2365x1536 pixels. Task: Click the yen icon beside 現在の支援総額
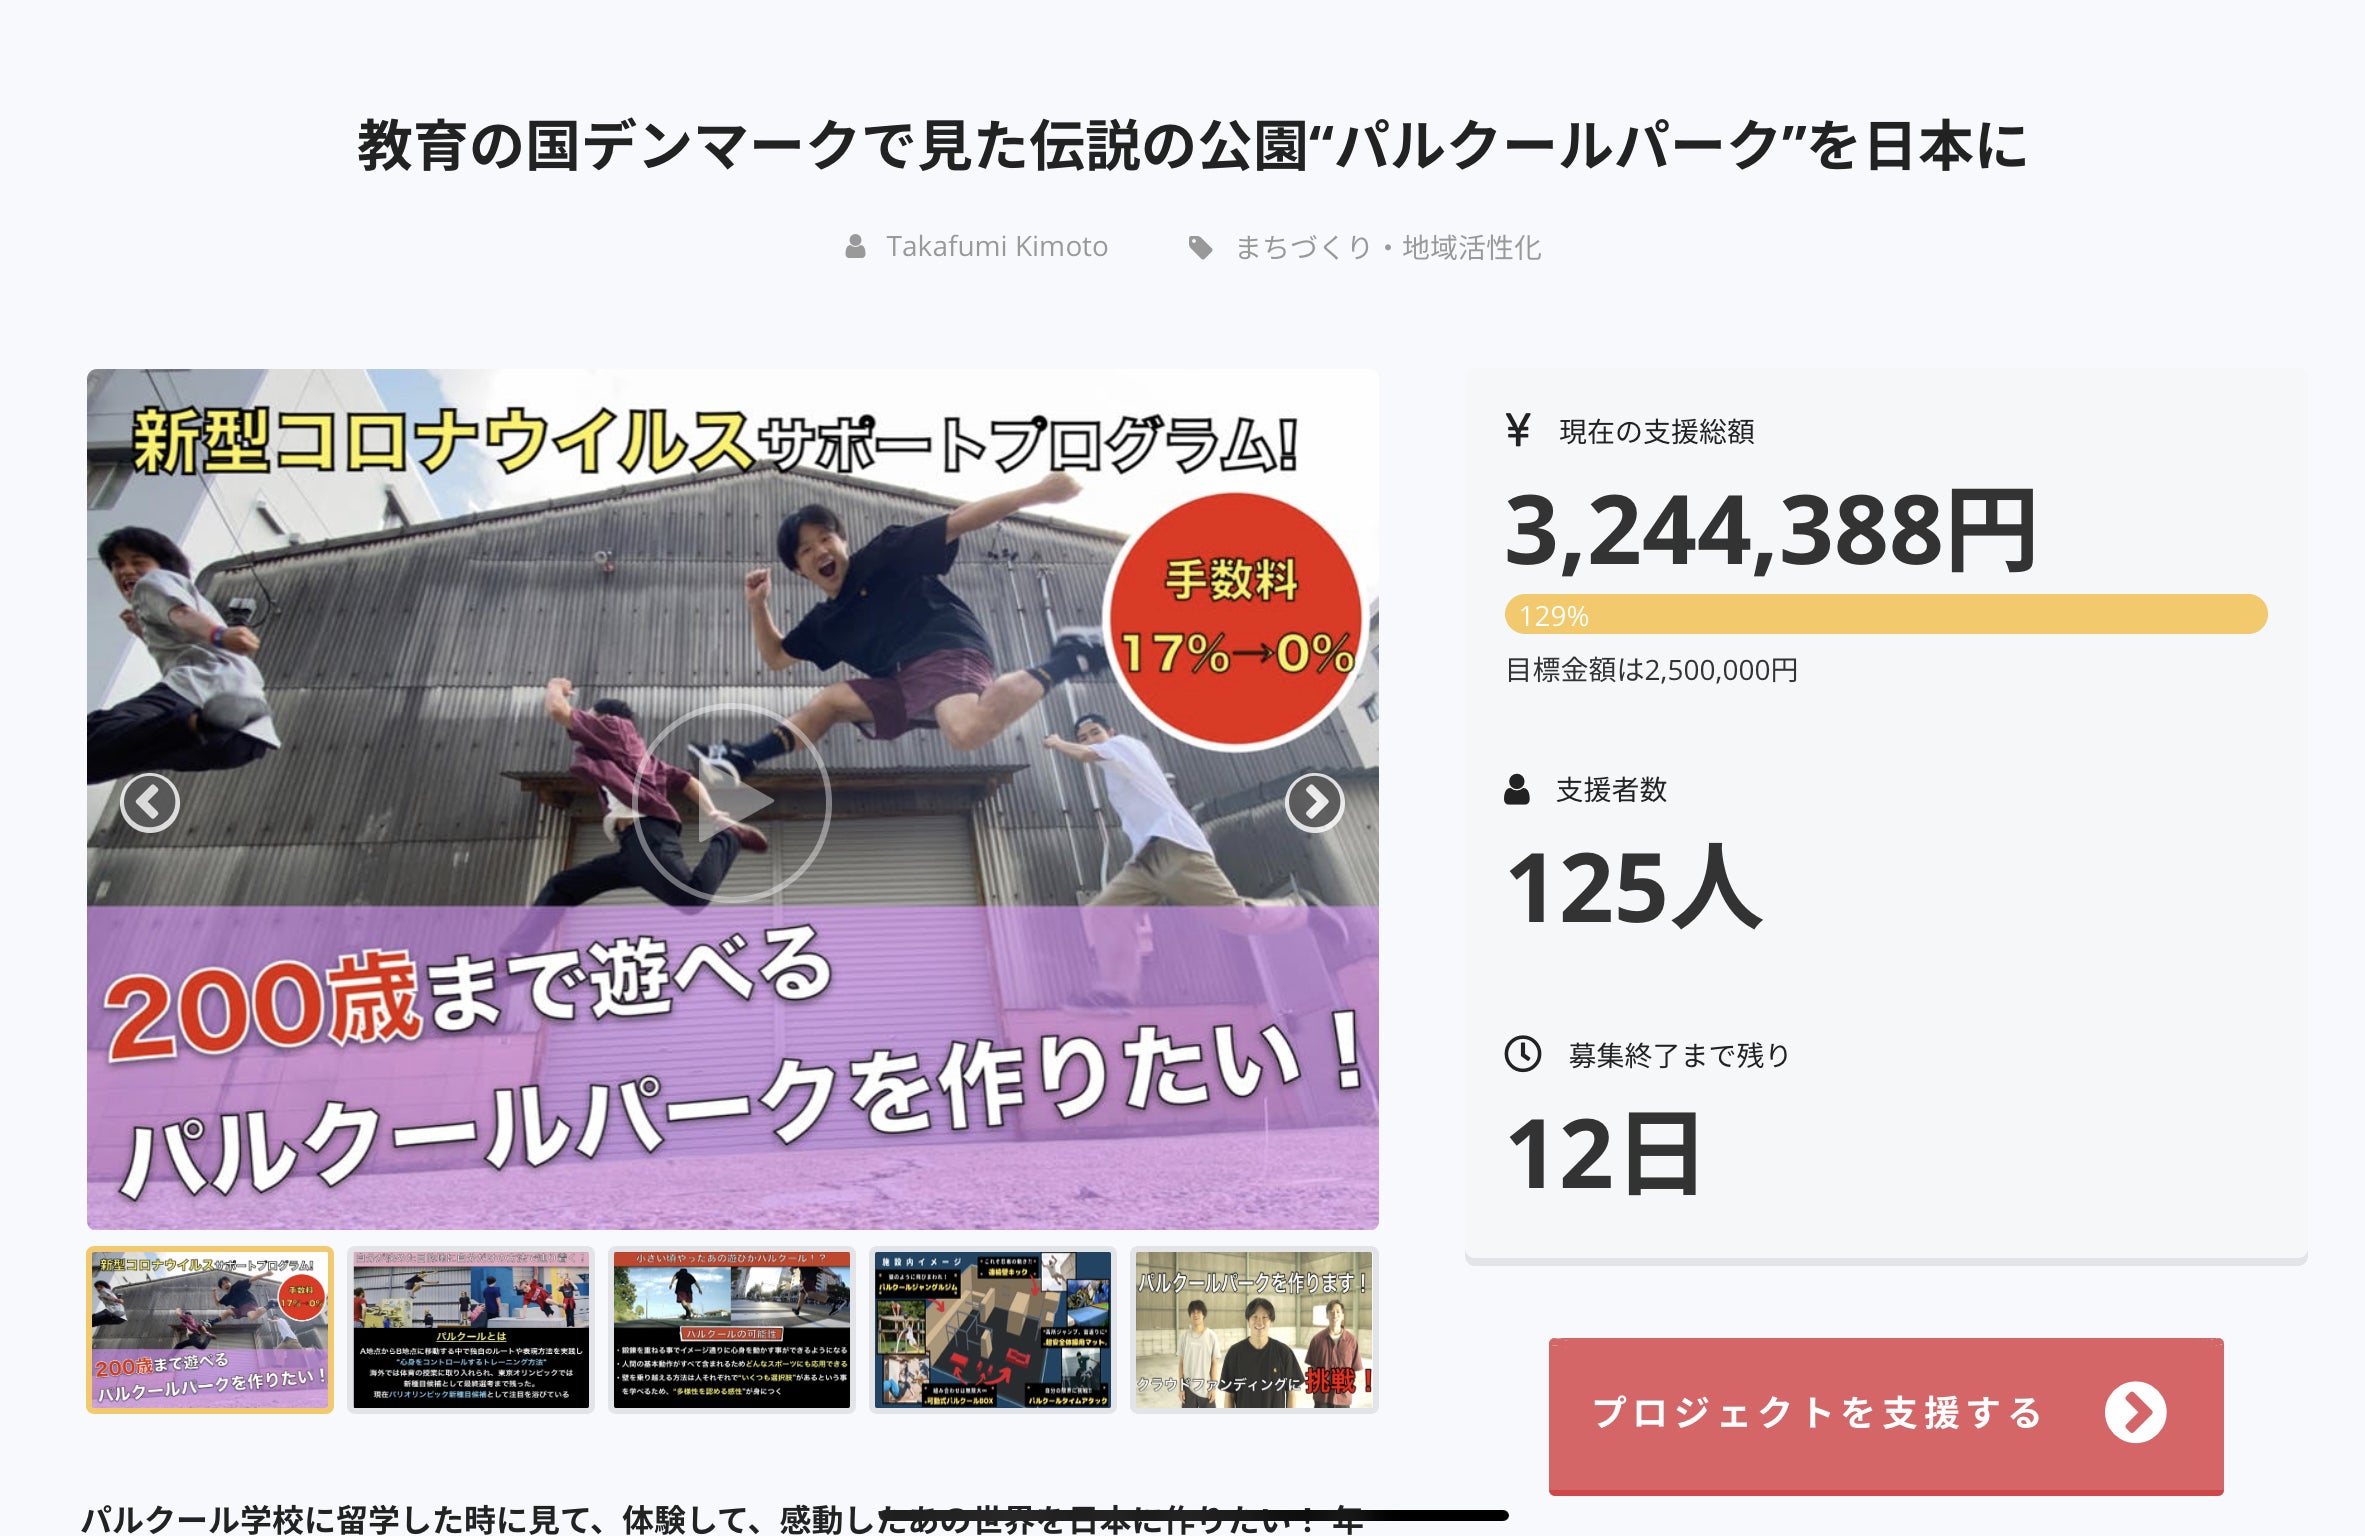click(1518, 430)
